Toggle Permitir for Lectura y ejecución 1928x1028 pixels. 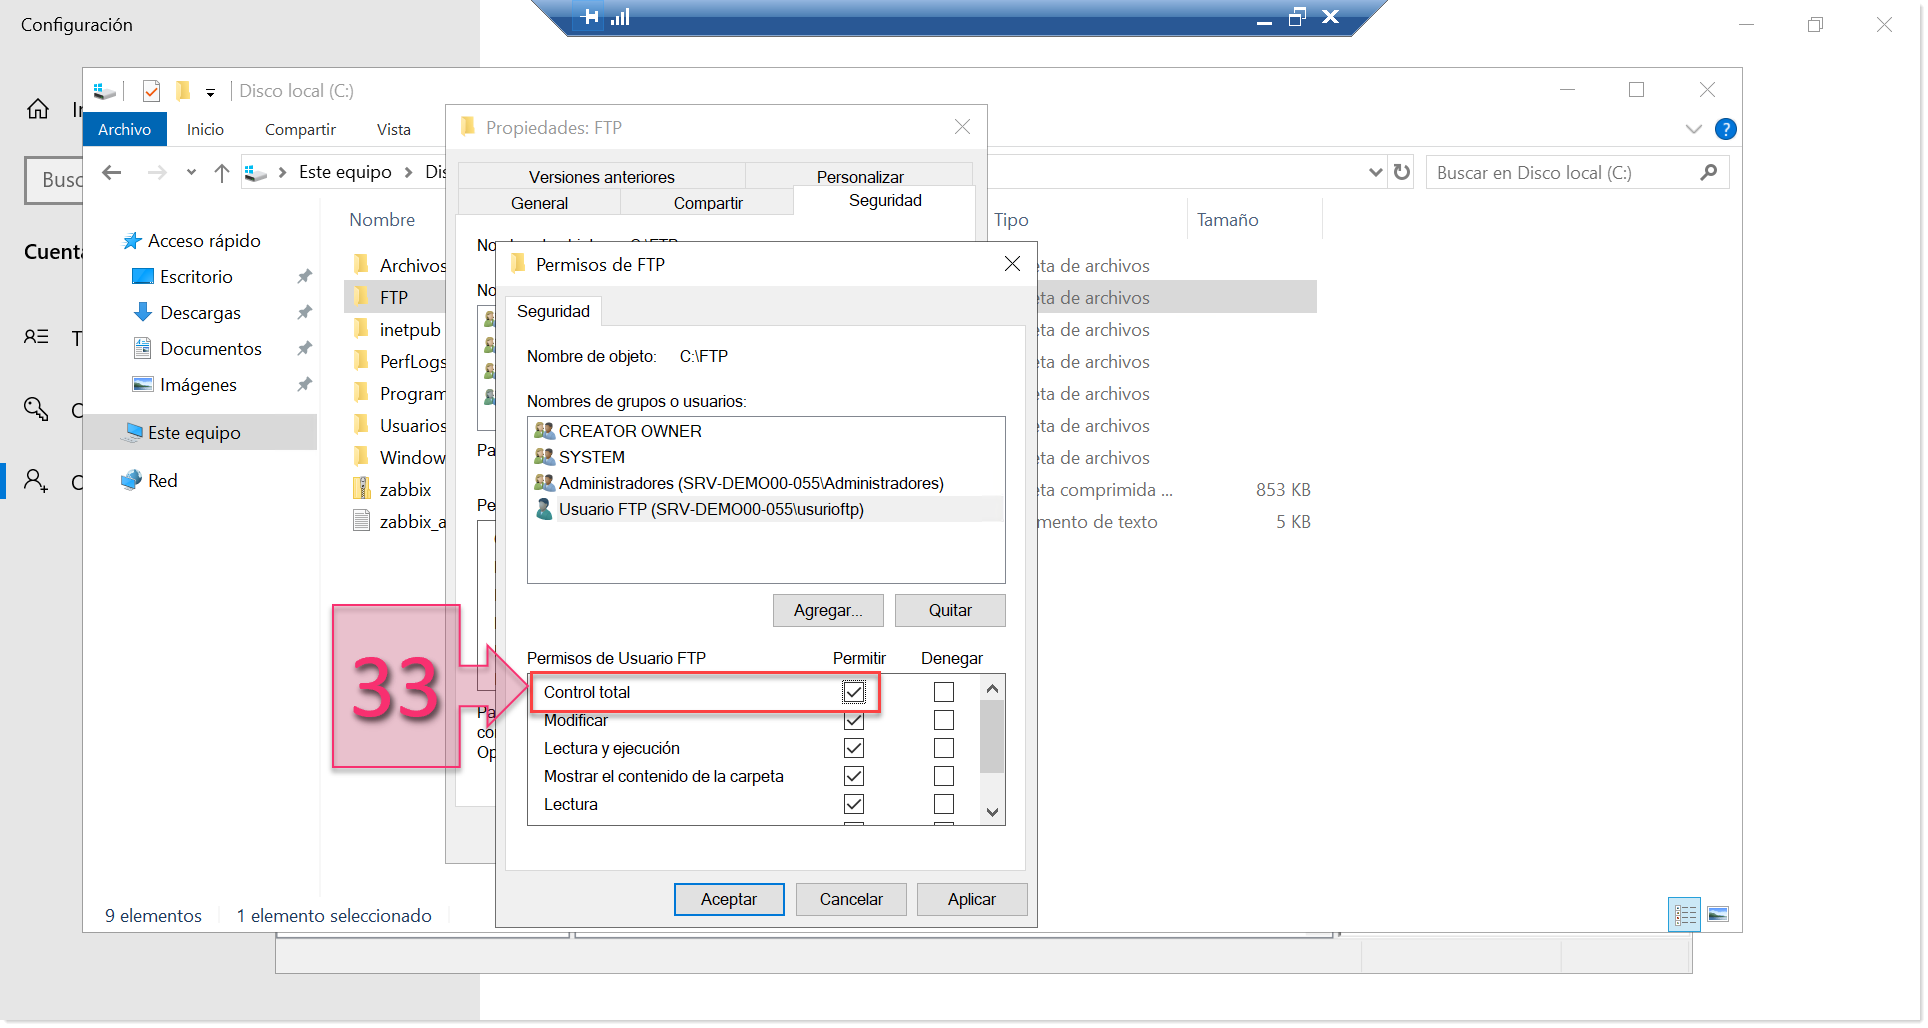point(854,747)
